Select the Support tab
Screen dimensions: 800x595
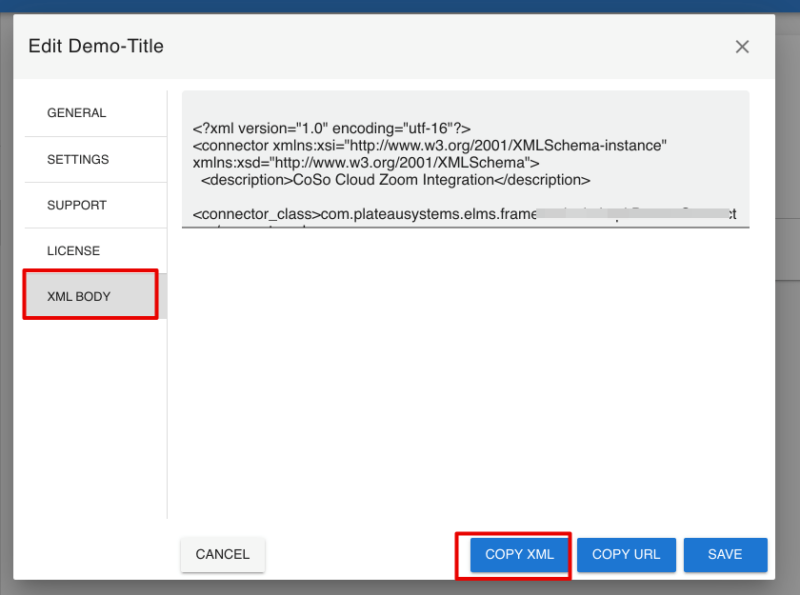coord(77,205)
